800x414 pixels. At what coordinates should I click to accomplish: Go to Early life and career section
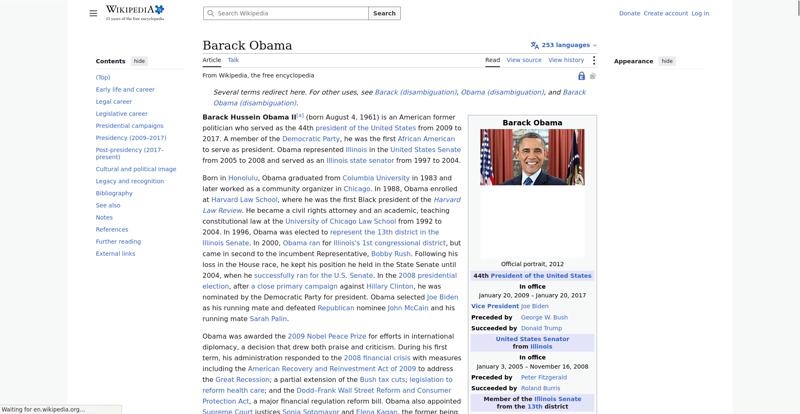(x=125, y=90)
